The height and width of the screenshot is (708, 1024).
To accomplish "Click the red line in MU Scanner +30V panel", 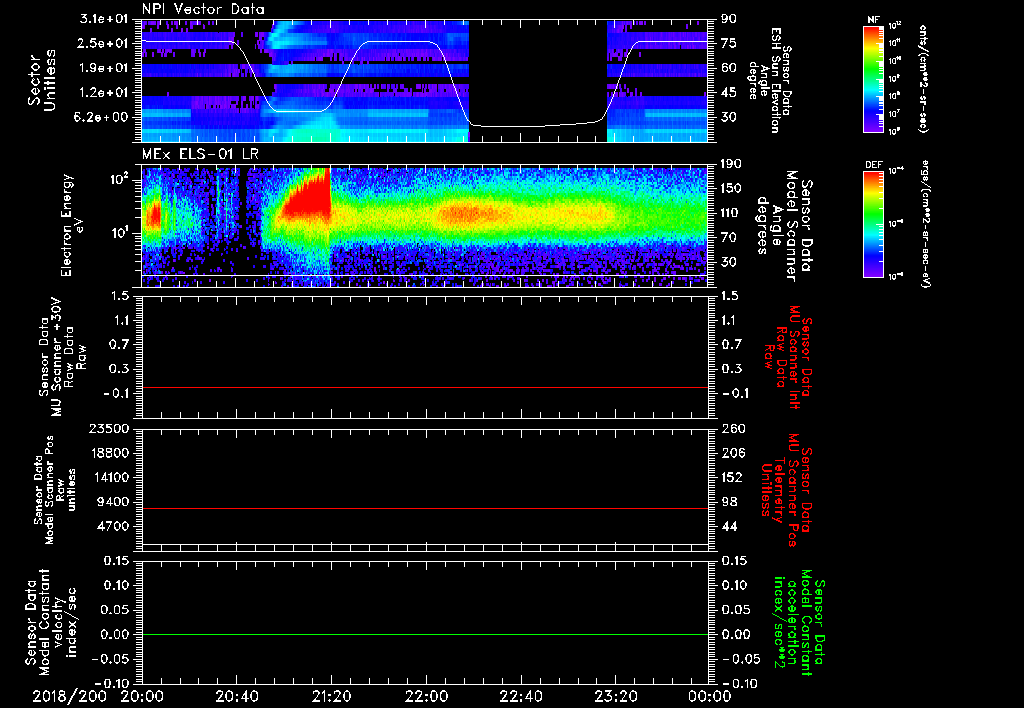I will (x=424, y=387).
